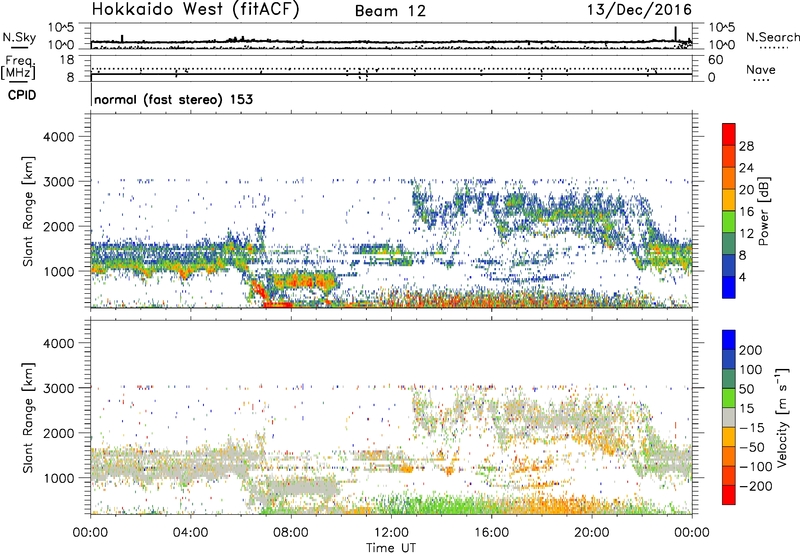Viewport: 800px width, 554px height.
Task: Select the 'Freq. [MHz]' axis label
Action: (18, 67)
